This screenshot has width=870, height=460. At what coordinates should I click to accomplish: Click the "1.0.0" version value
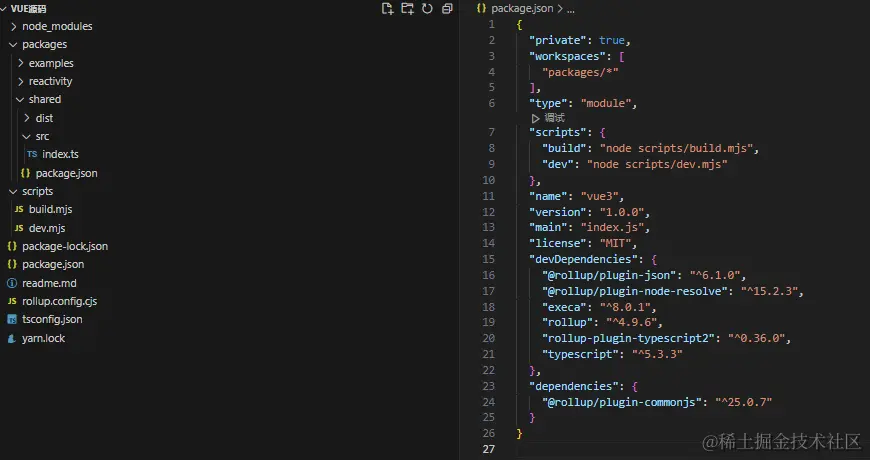pos(622,212)
